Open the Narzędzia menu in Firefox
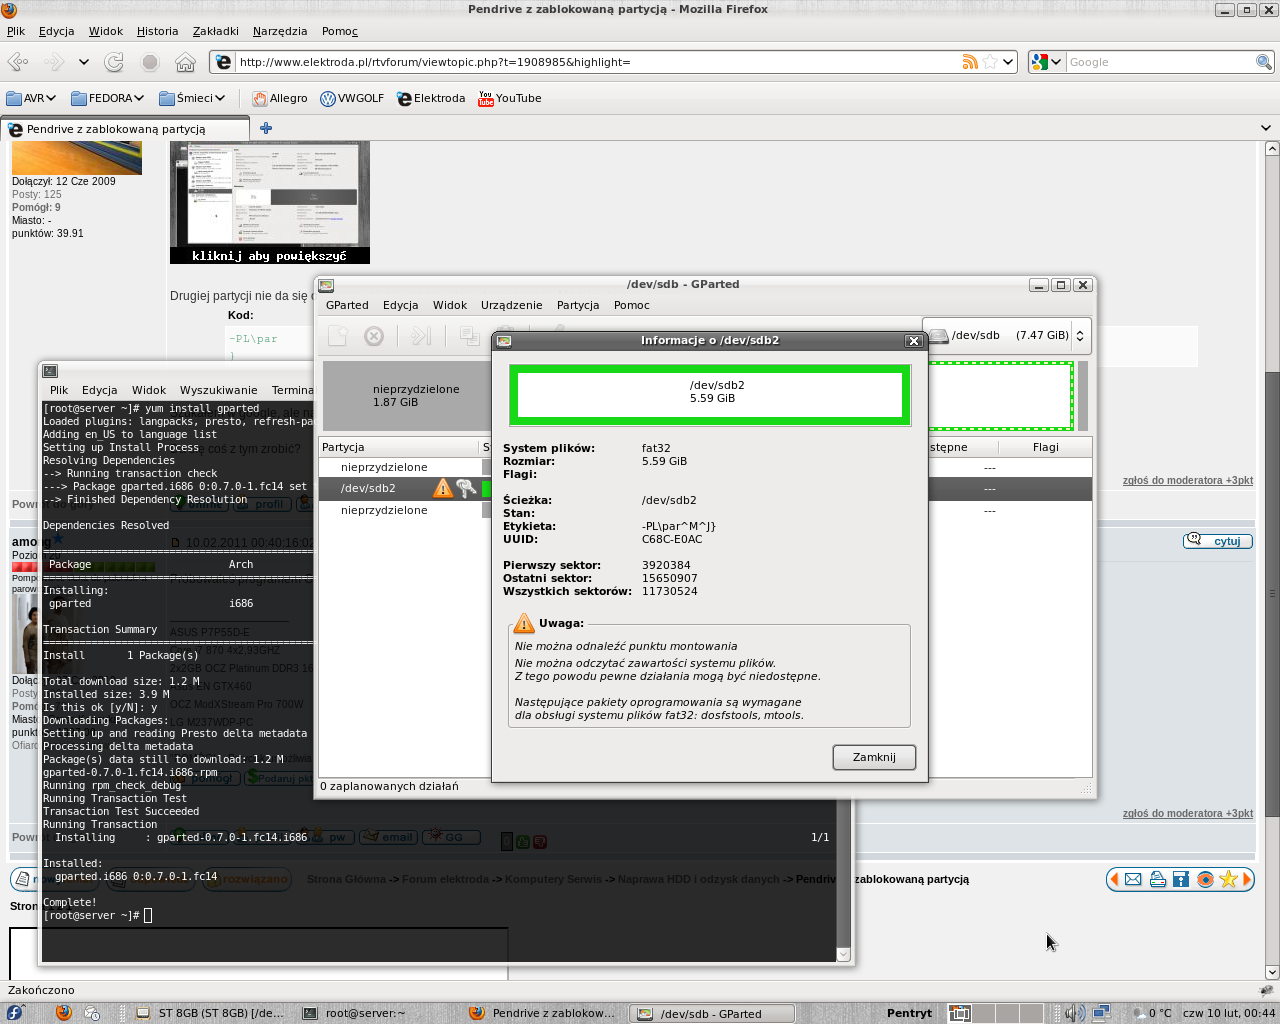Screen dimensions: 1280x1024 [280, 31]
